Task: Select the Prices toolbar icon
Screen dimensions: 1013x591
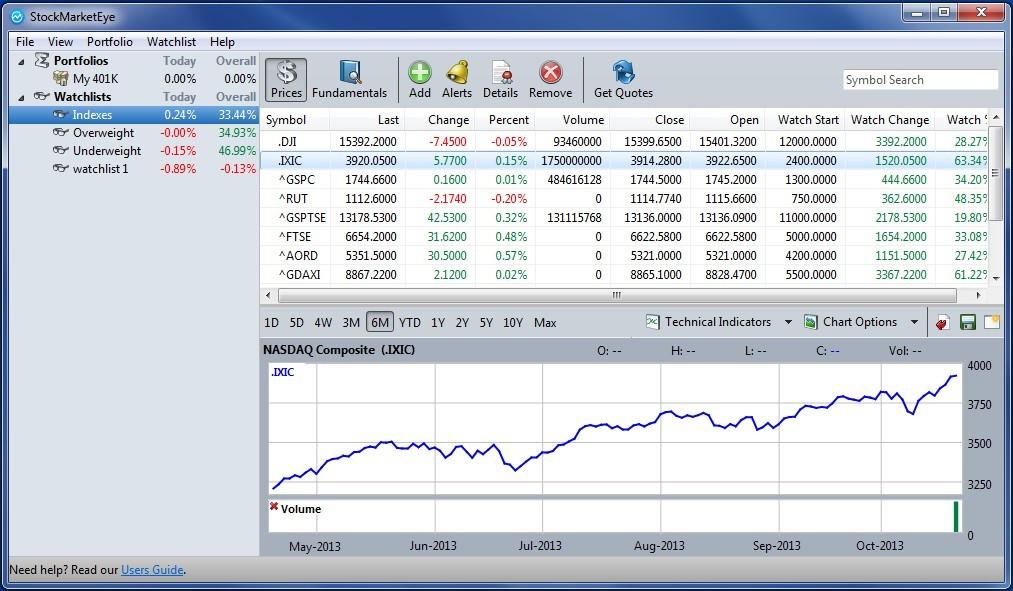Action: [286, 79]
